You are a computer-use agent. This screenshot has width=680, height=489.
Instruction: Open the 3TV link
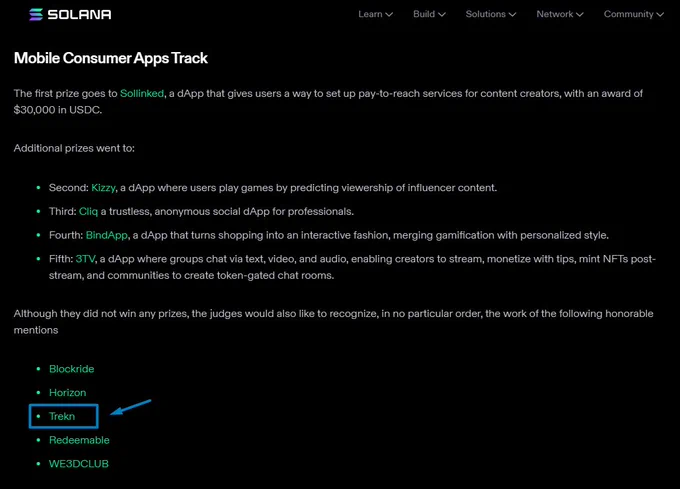click(x=85, y=259)
